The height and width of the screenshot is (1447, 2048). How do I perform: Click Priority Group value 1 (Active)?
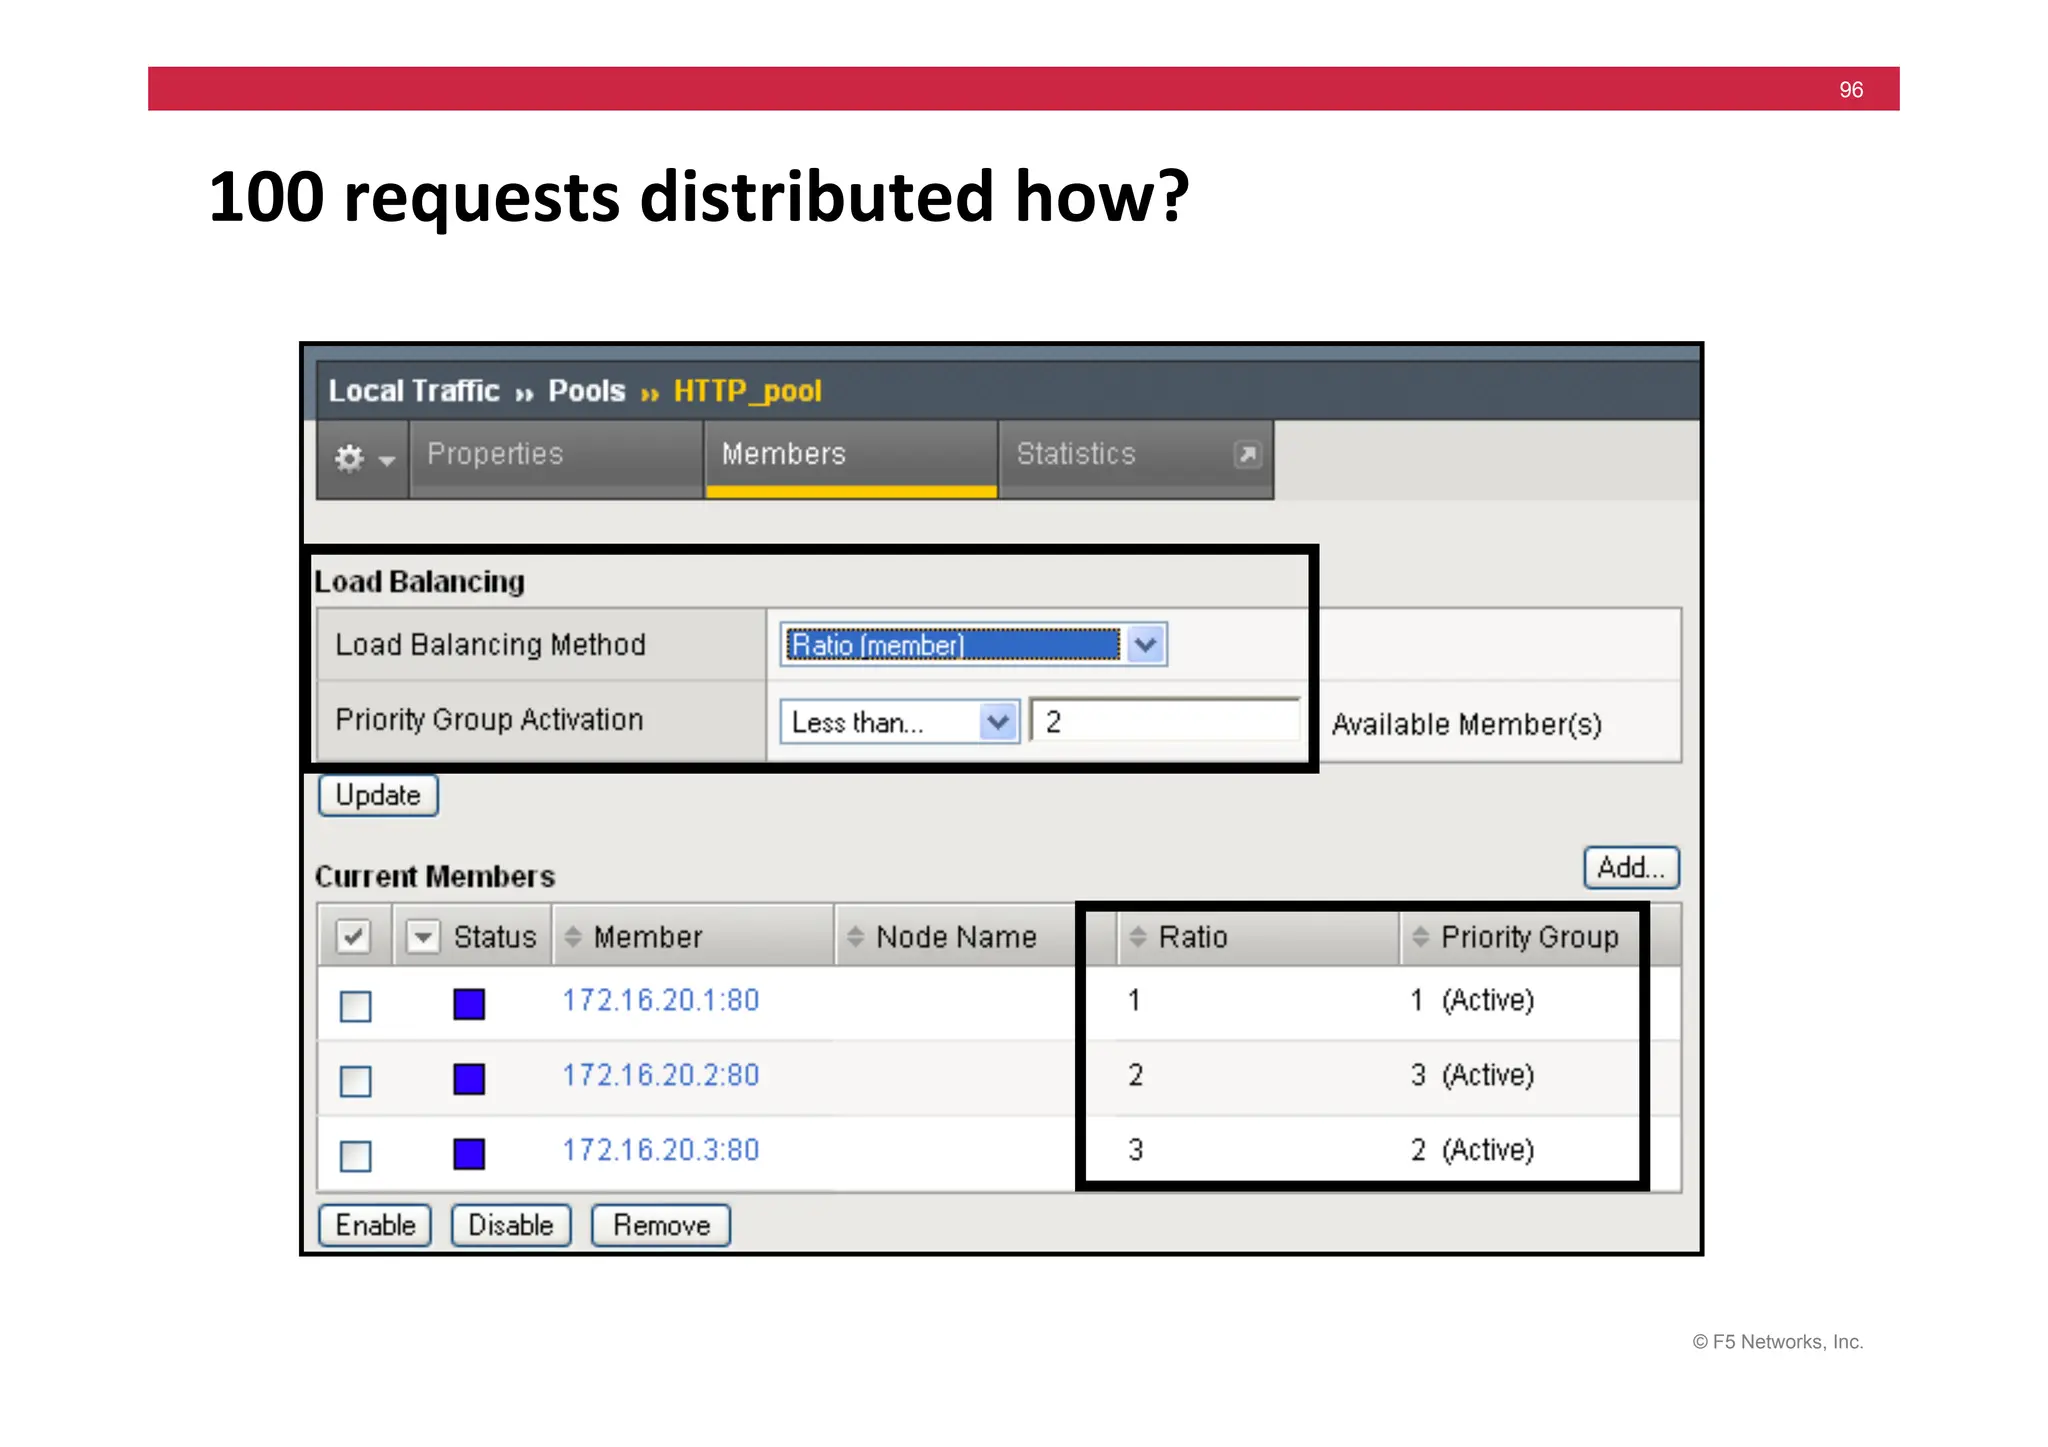pyautogui.click(x=1472, y=1001)
